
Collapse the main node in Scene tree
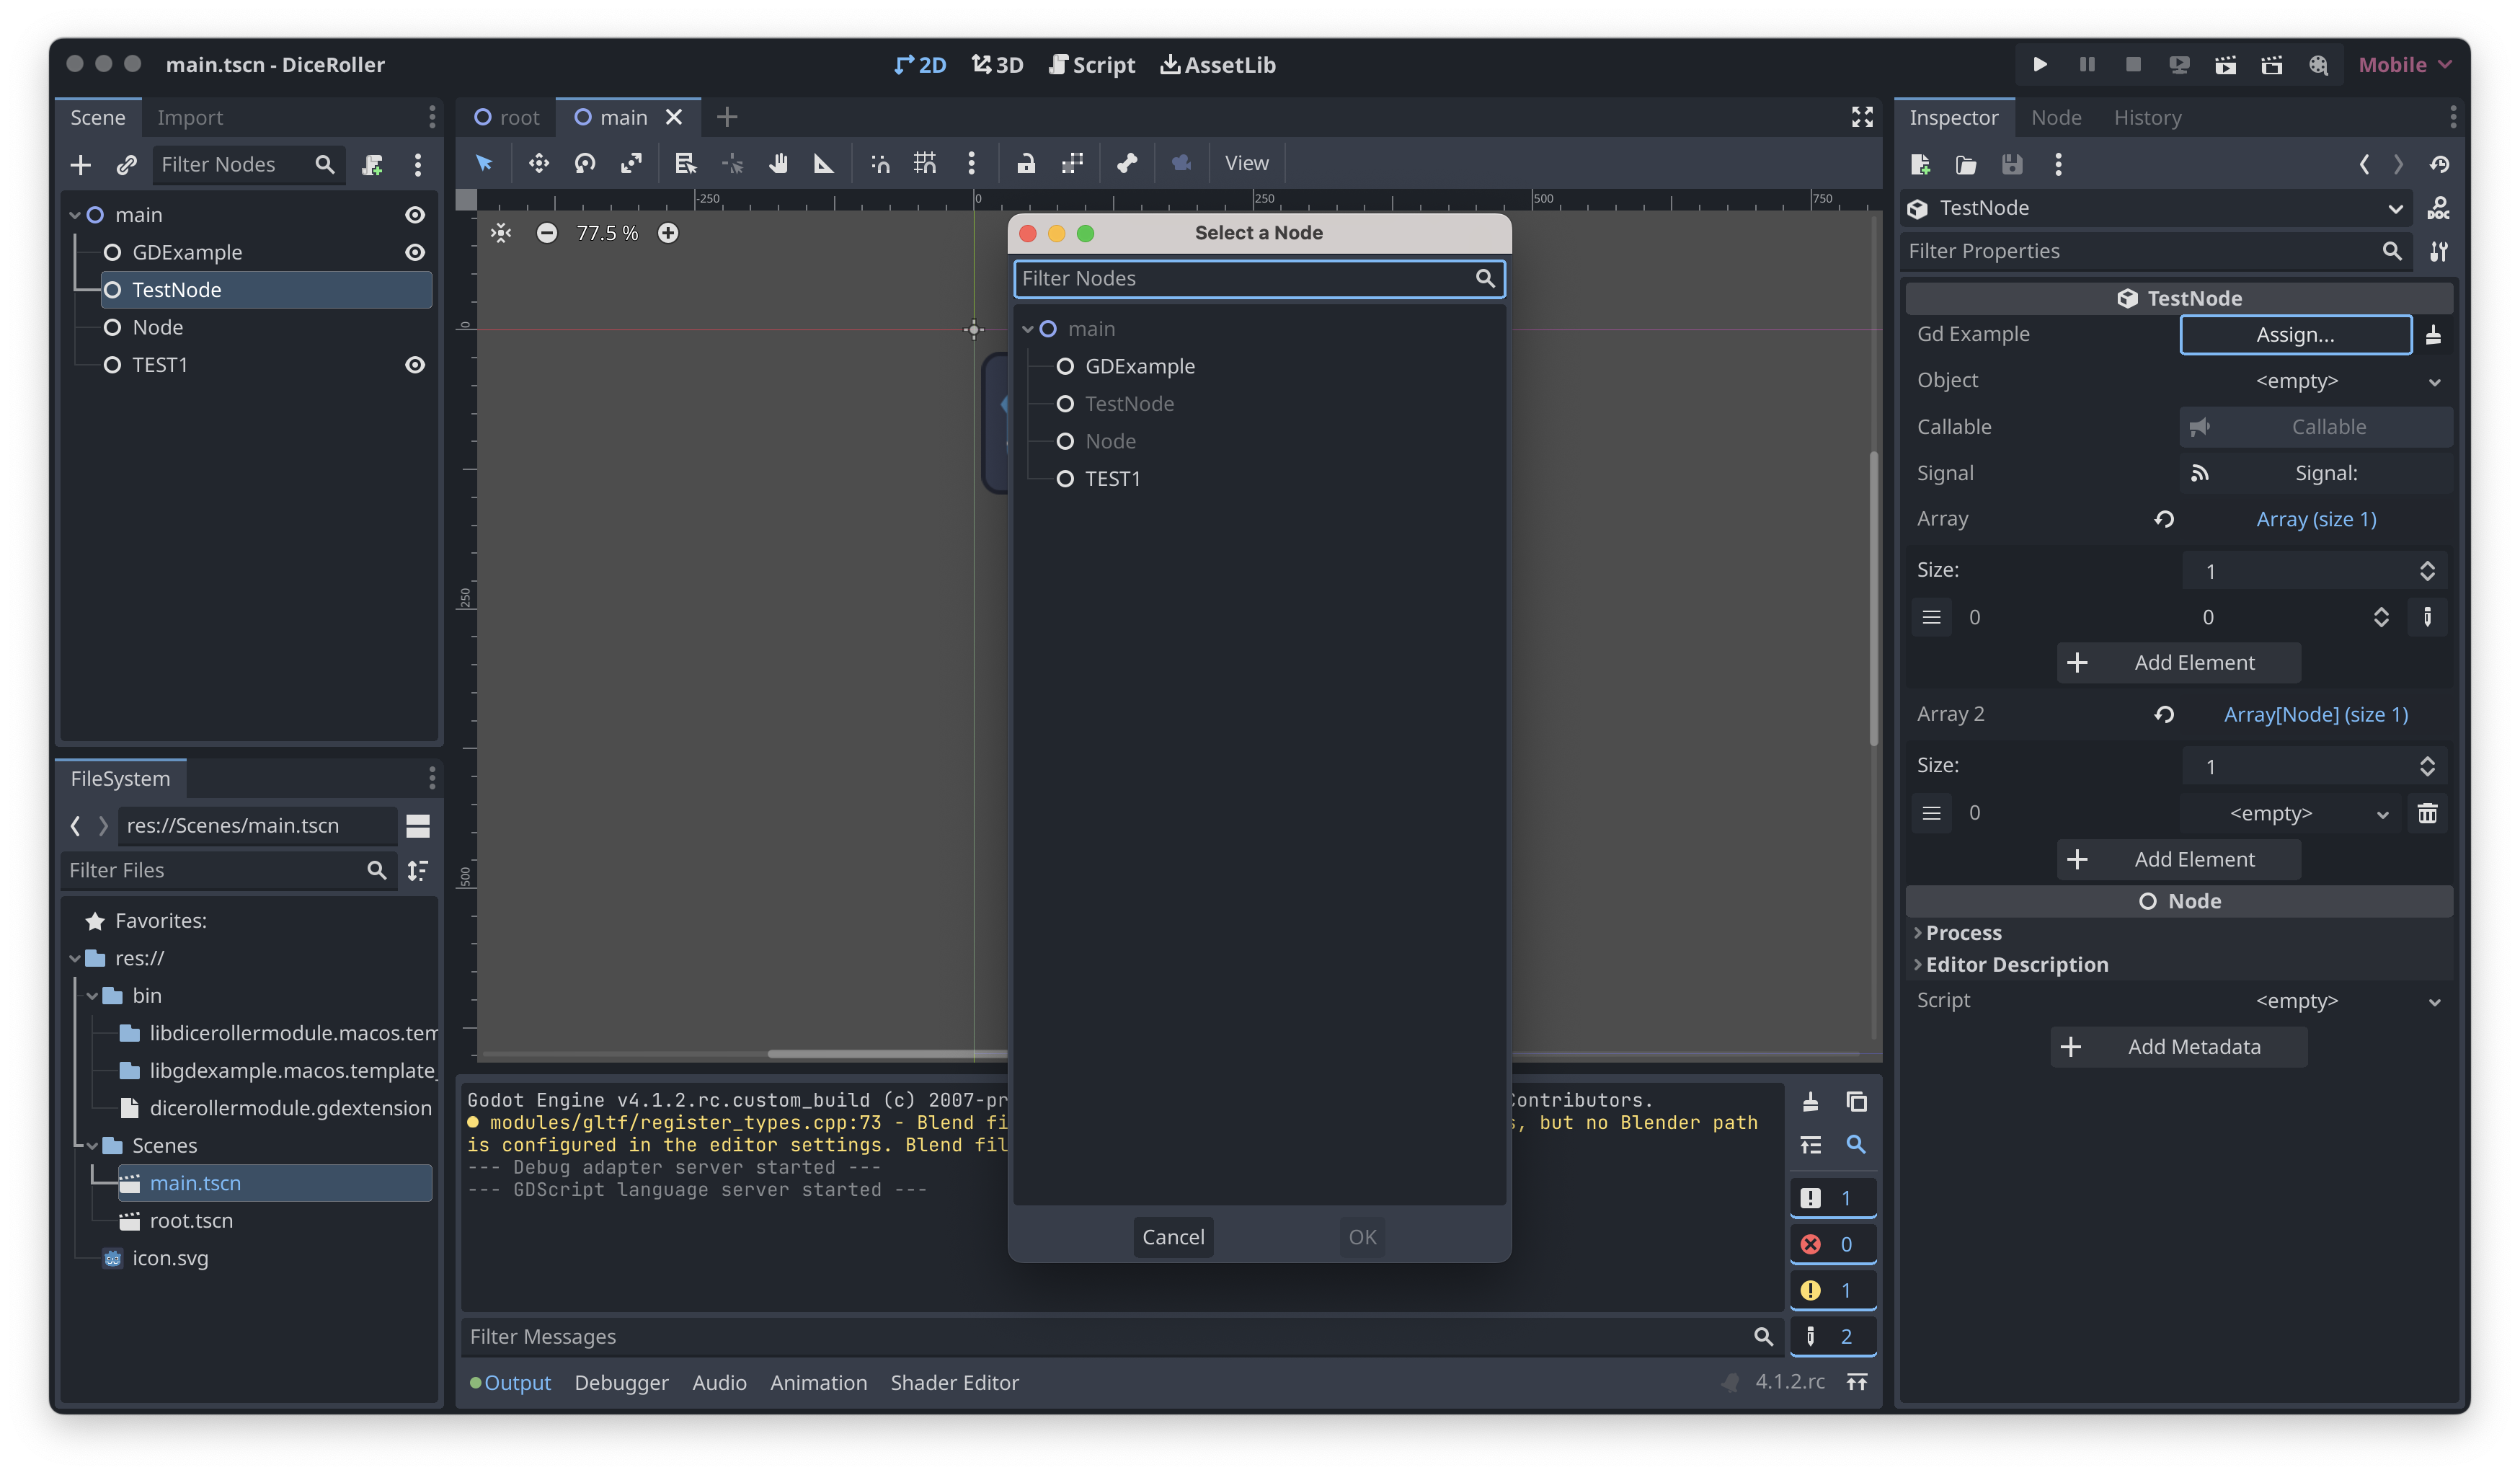pyautogui.click(x=75, y=215)
